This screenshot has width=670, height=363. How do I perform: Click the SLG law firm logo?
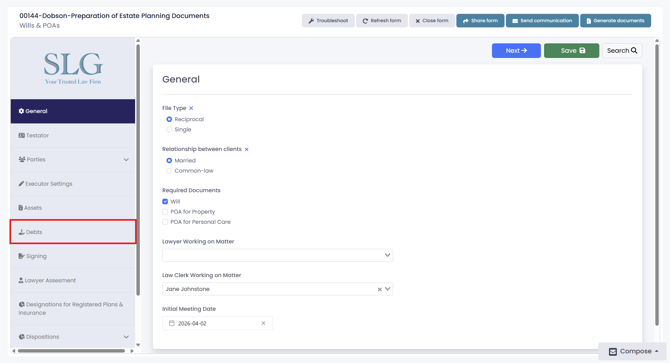point(73,68)
